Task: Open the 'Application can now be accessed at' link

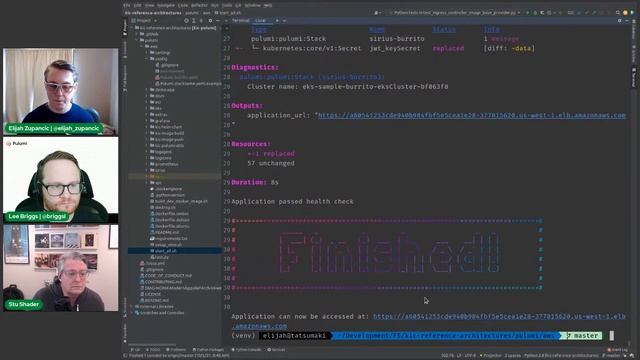Action: pyautogui.click(x=499, y=317)
